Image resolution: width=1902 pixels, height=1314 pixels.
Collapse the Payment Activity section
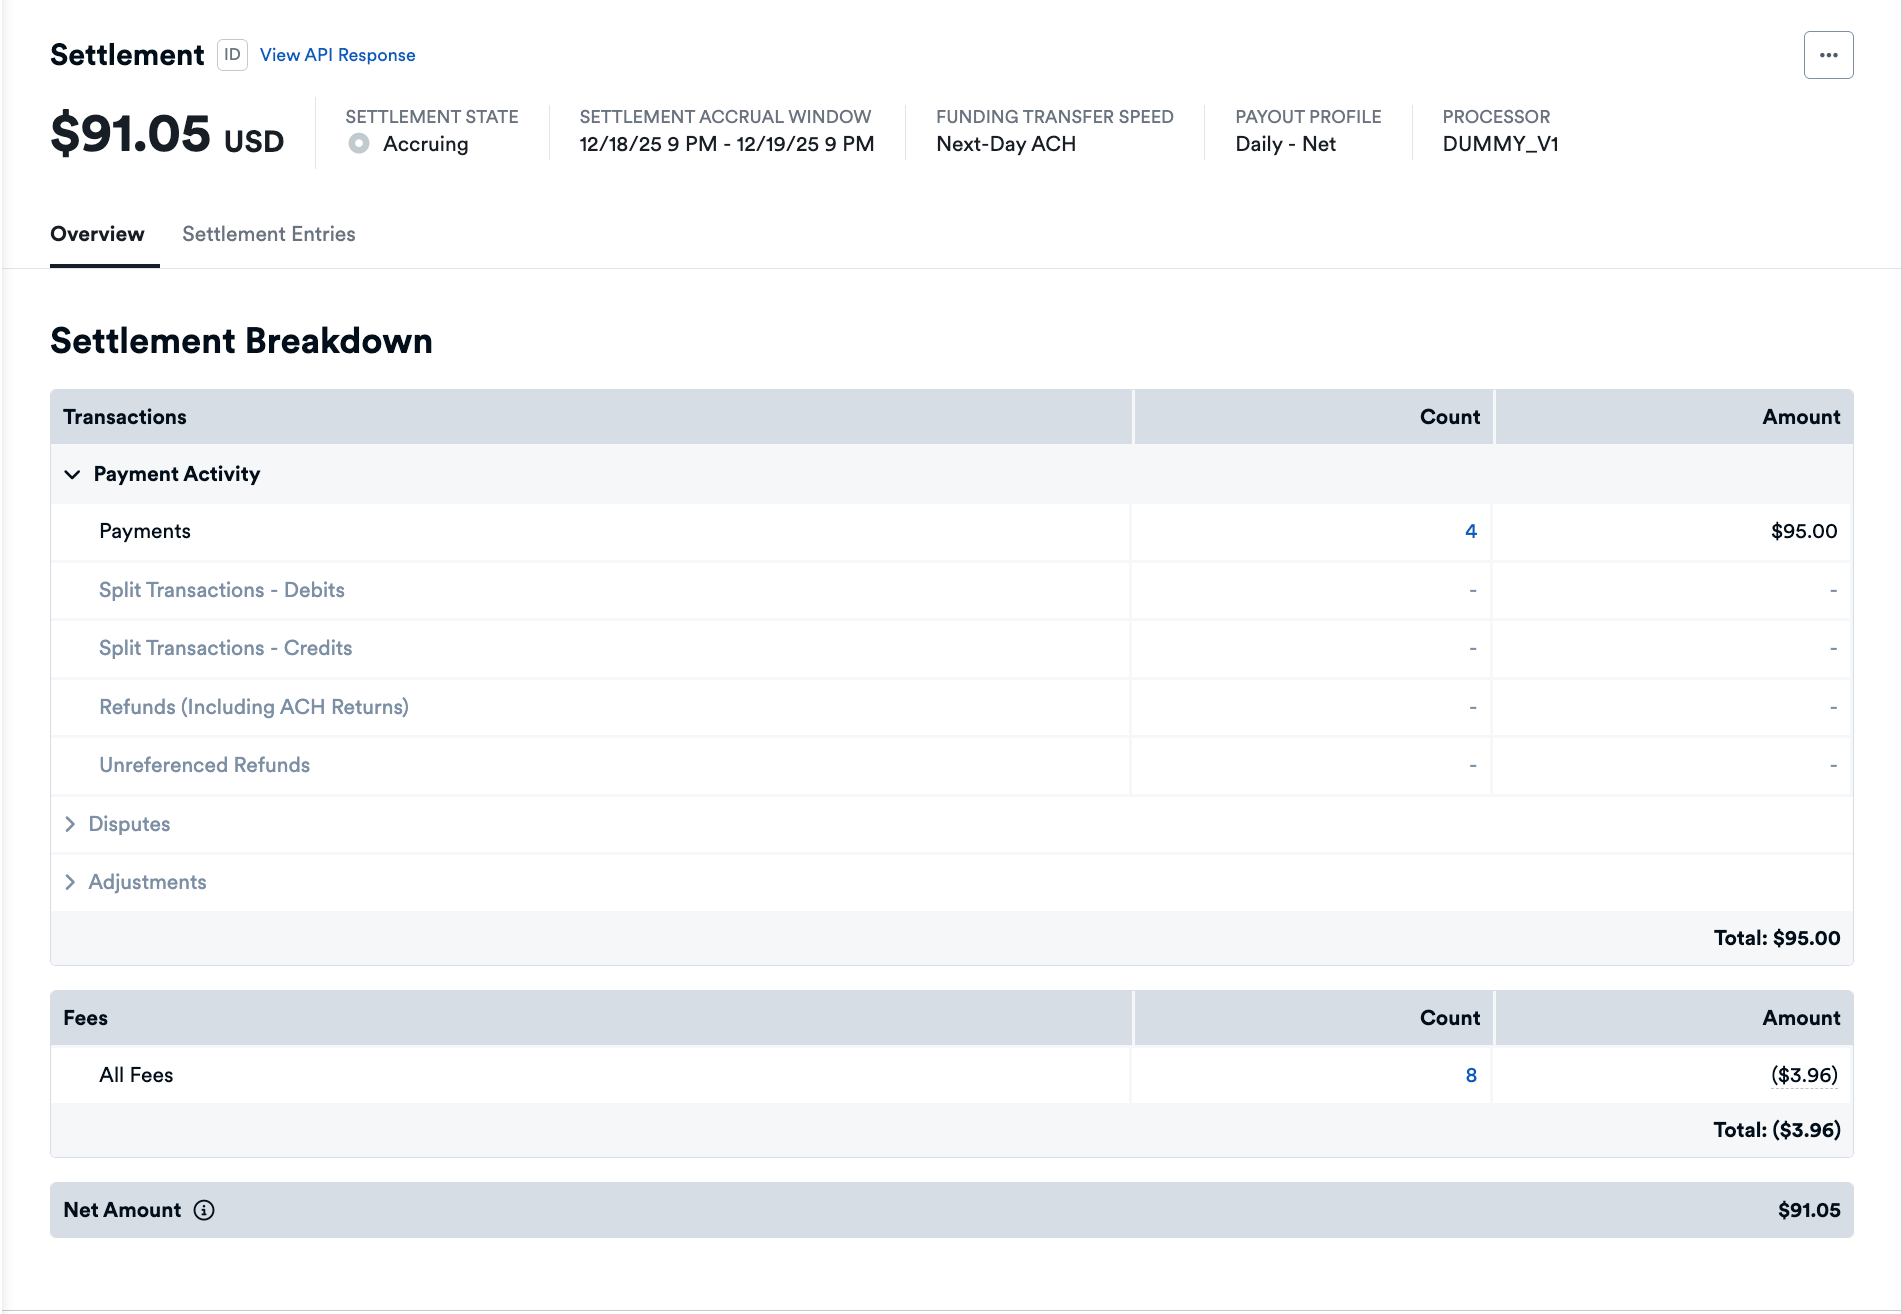(72, 474)
